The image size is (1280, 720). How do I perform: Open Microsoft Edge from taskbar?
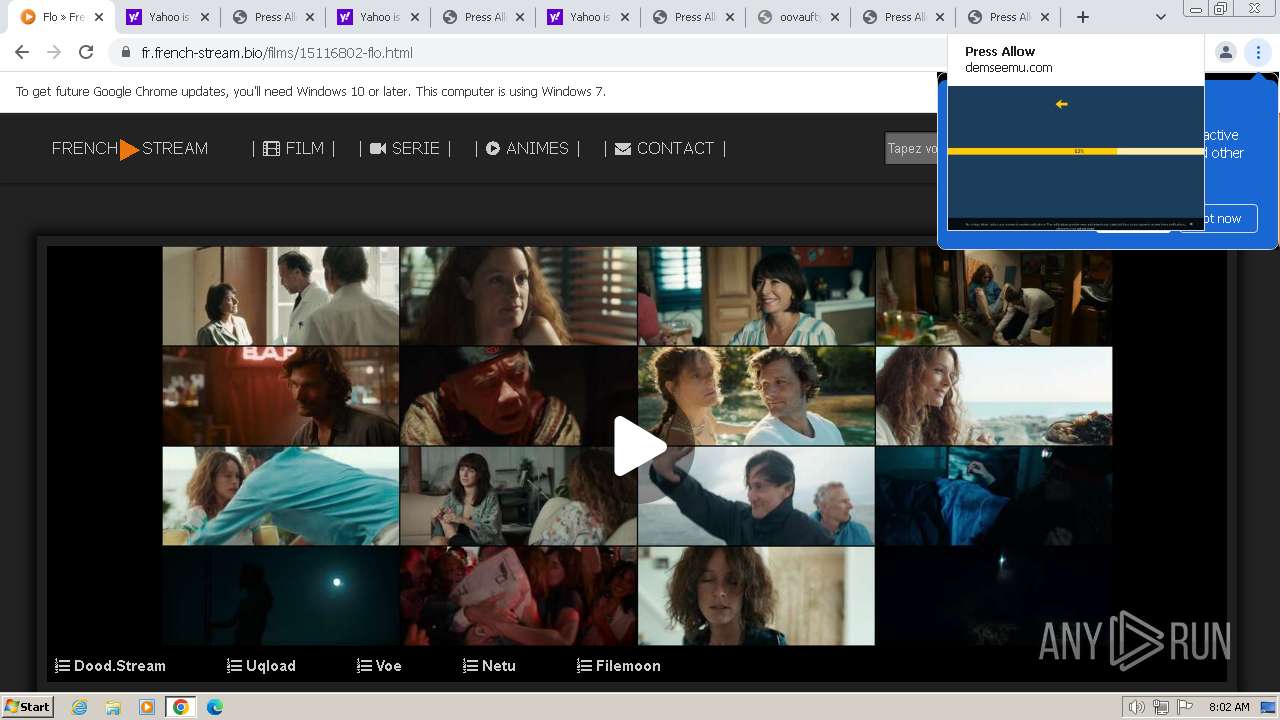pos(215,707)
